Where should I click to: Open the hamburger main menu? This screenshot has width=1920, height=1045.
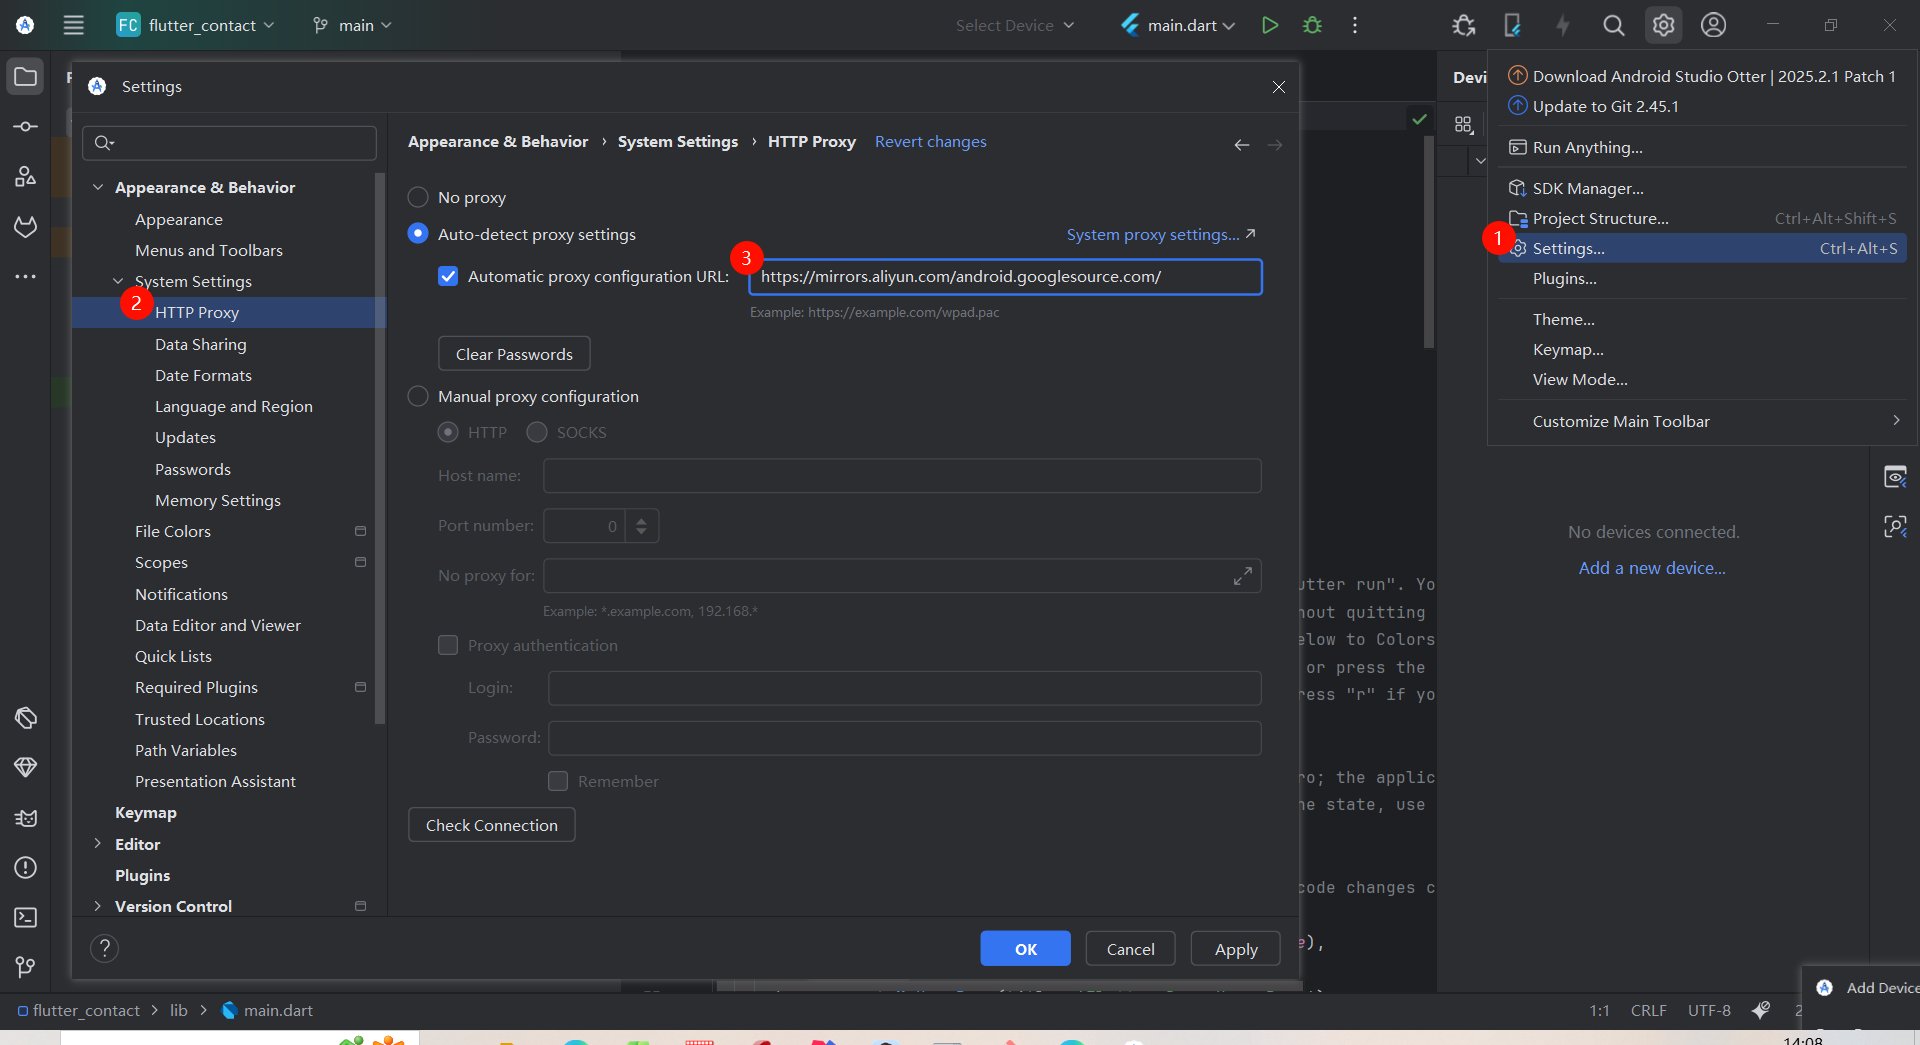point(74,25)
